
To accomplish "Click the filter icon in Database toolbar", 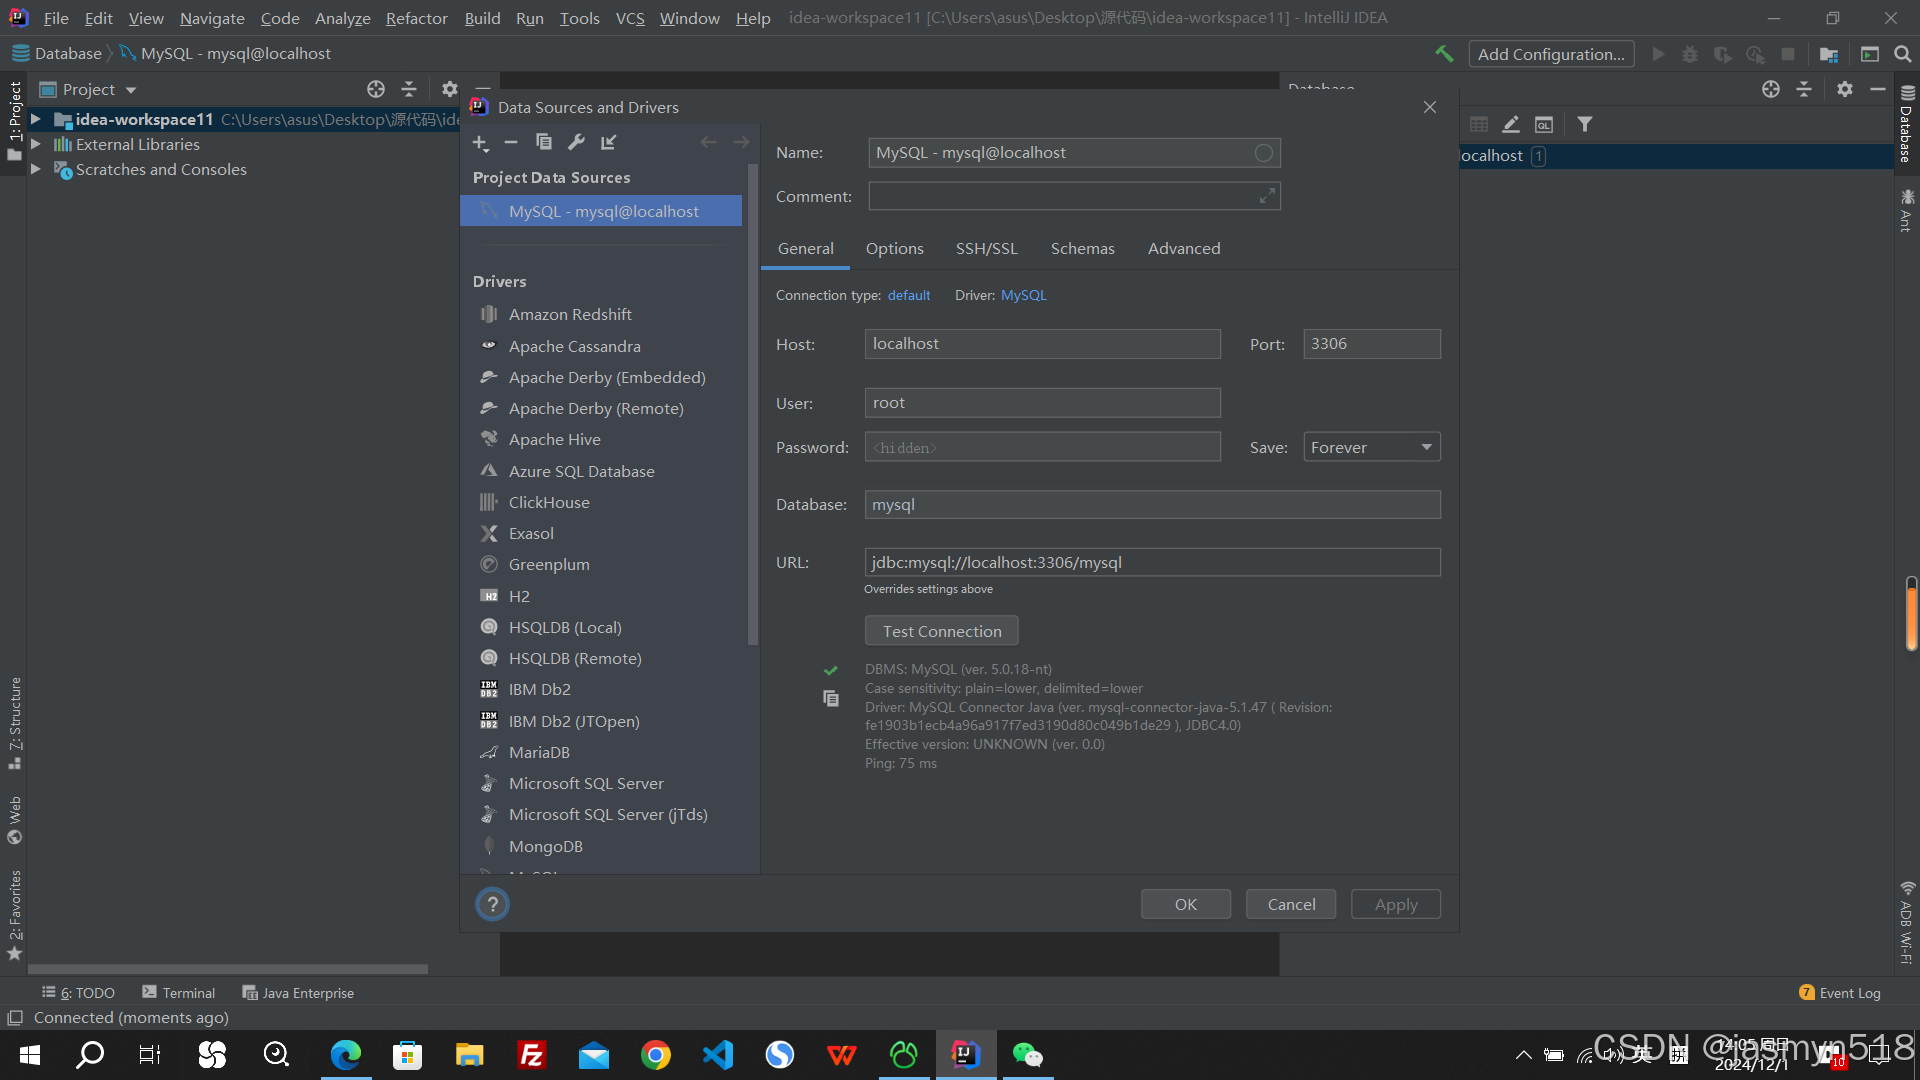I will pos(1585,125).
